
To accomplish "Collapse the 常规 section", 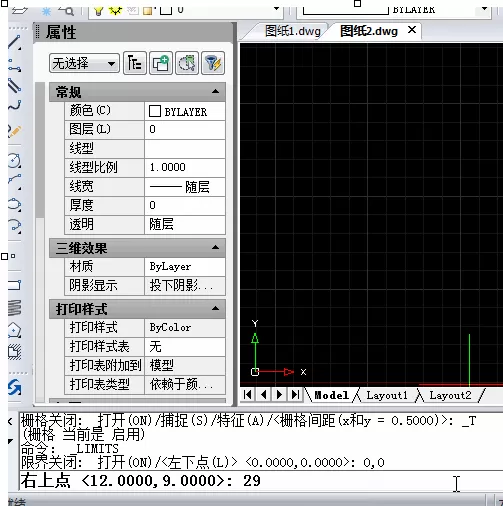I will coord(215,91).
